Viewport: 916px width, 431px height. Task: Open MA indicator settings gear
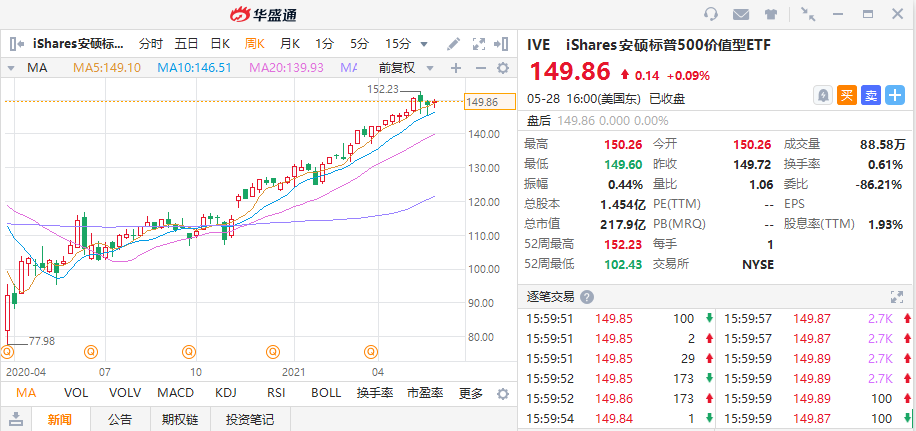502,68
